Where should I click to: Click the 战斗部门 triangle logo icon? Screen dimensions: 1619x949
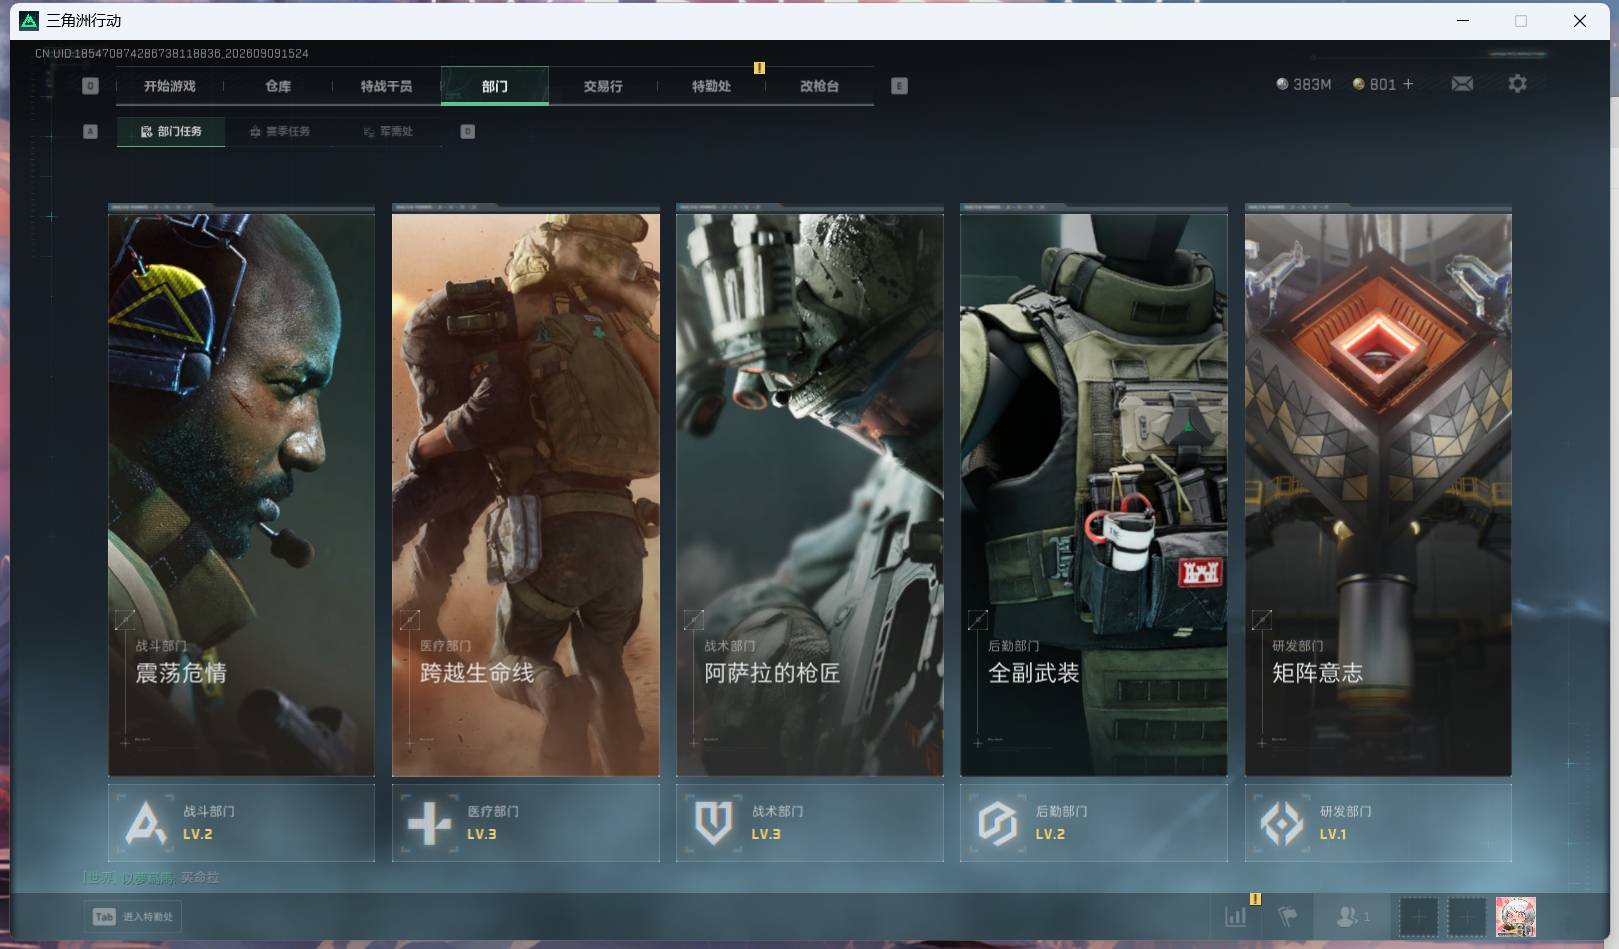(146, 824)
